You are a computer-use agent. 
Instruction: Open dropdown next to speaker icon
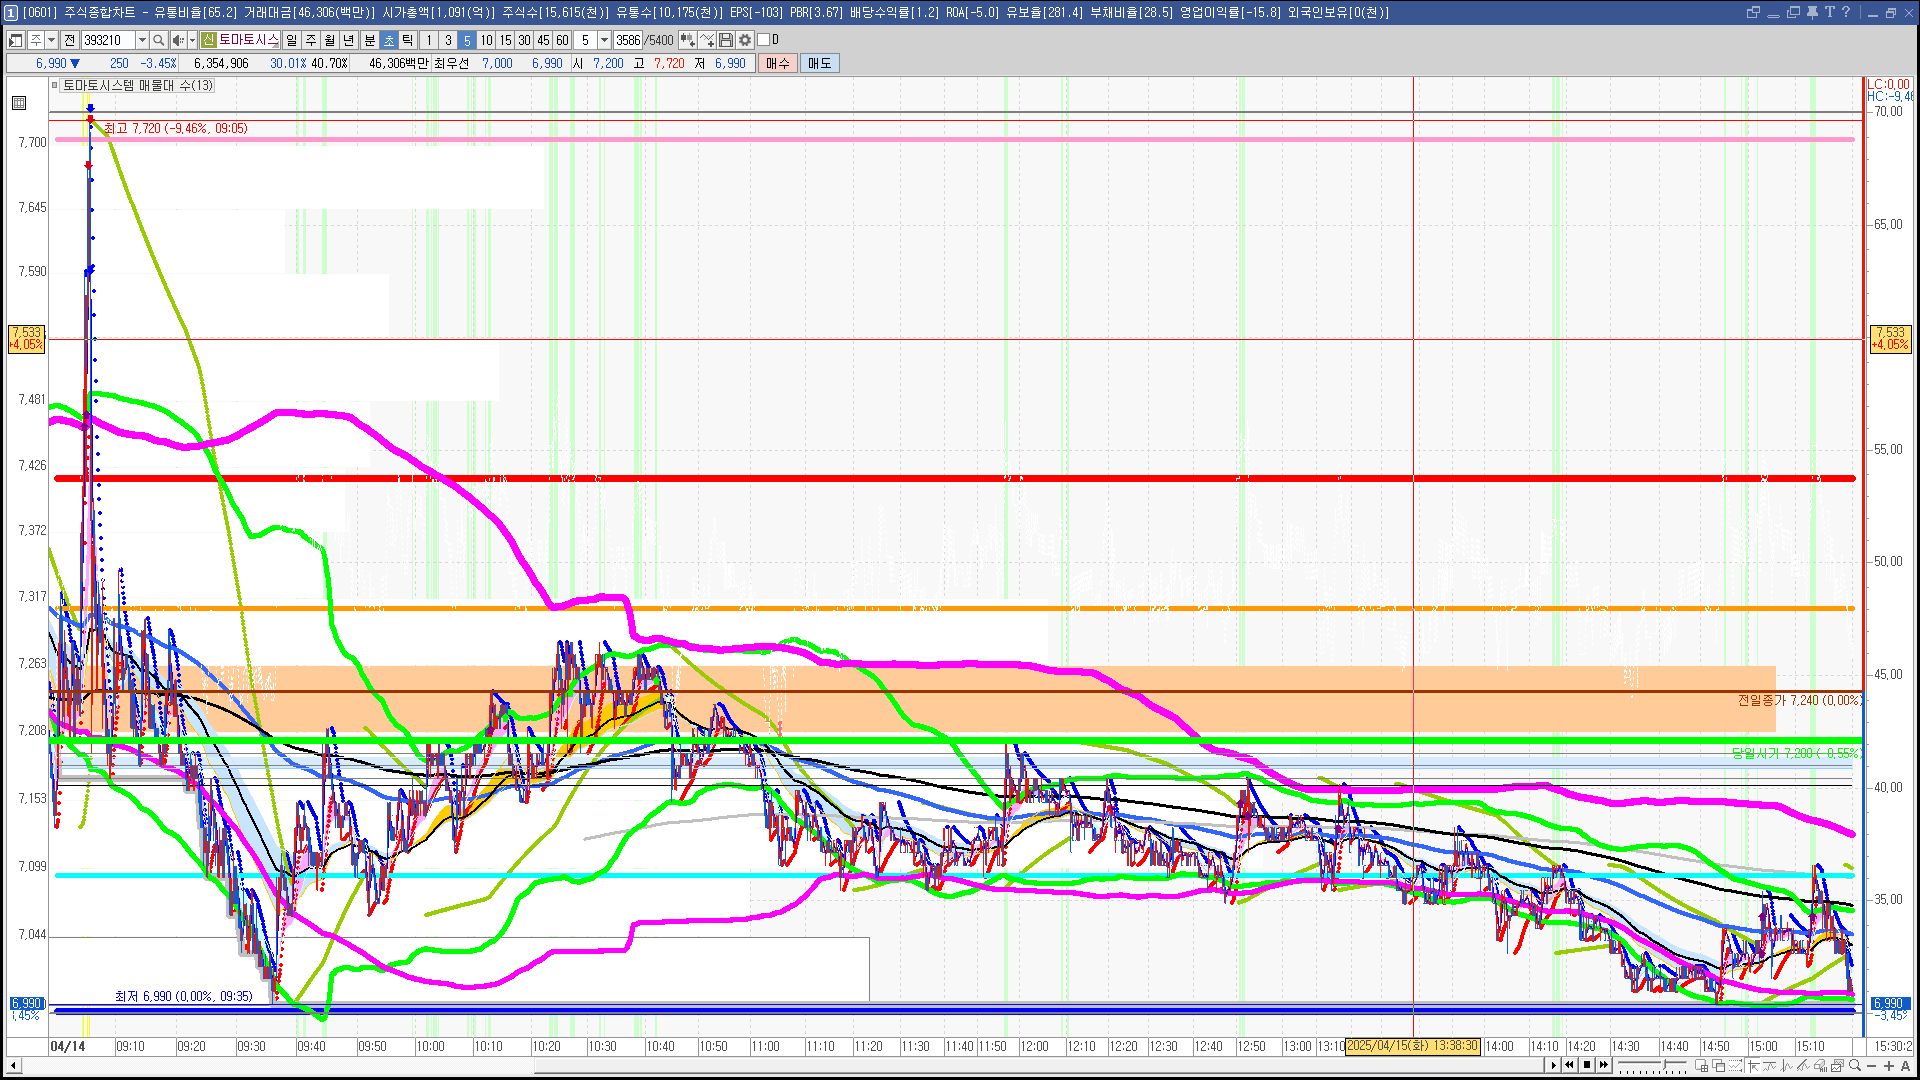click(192, 40)
